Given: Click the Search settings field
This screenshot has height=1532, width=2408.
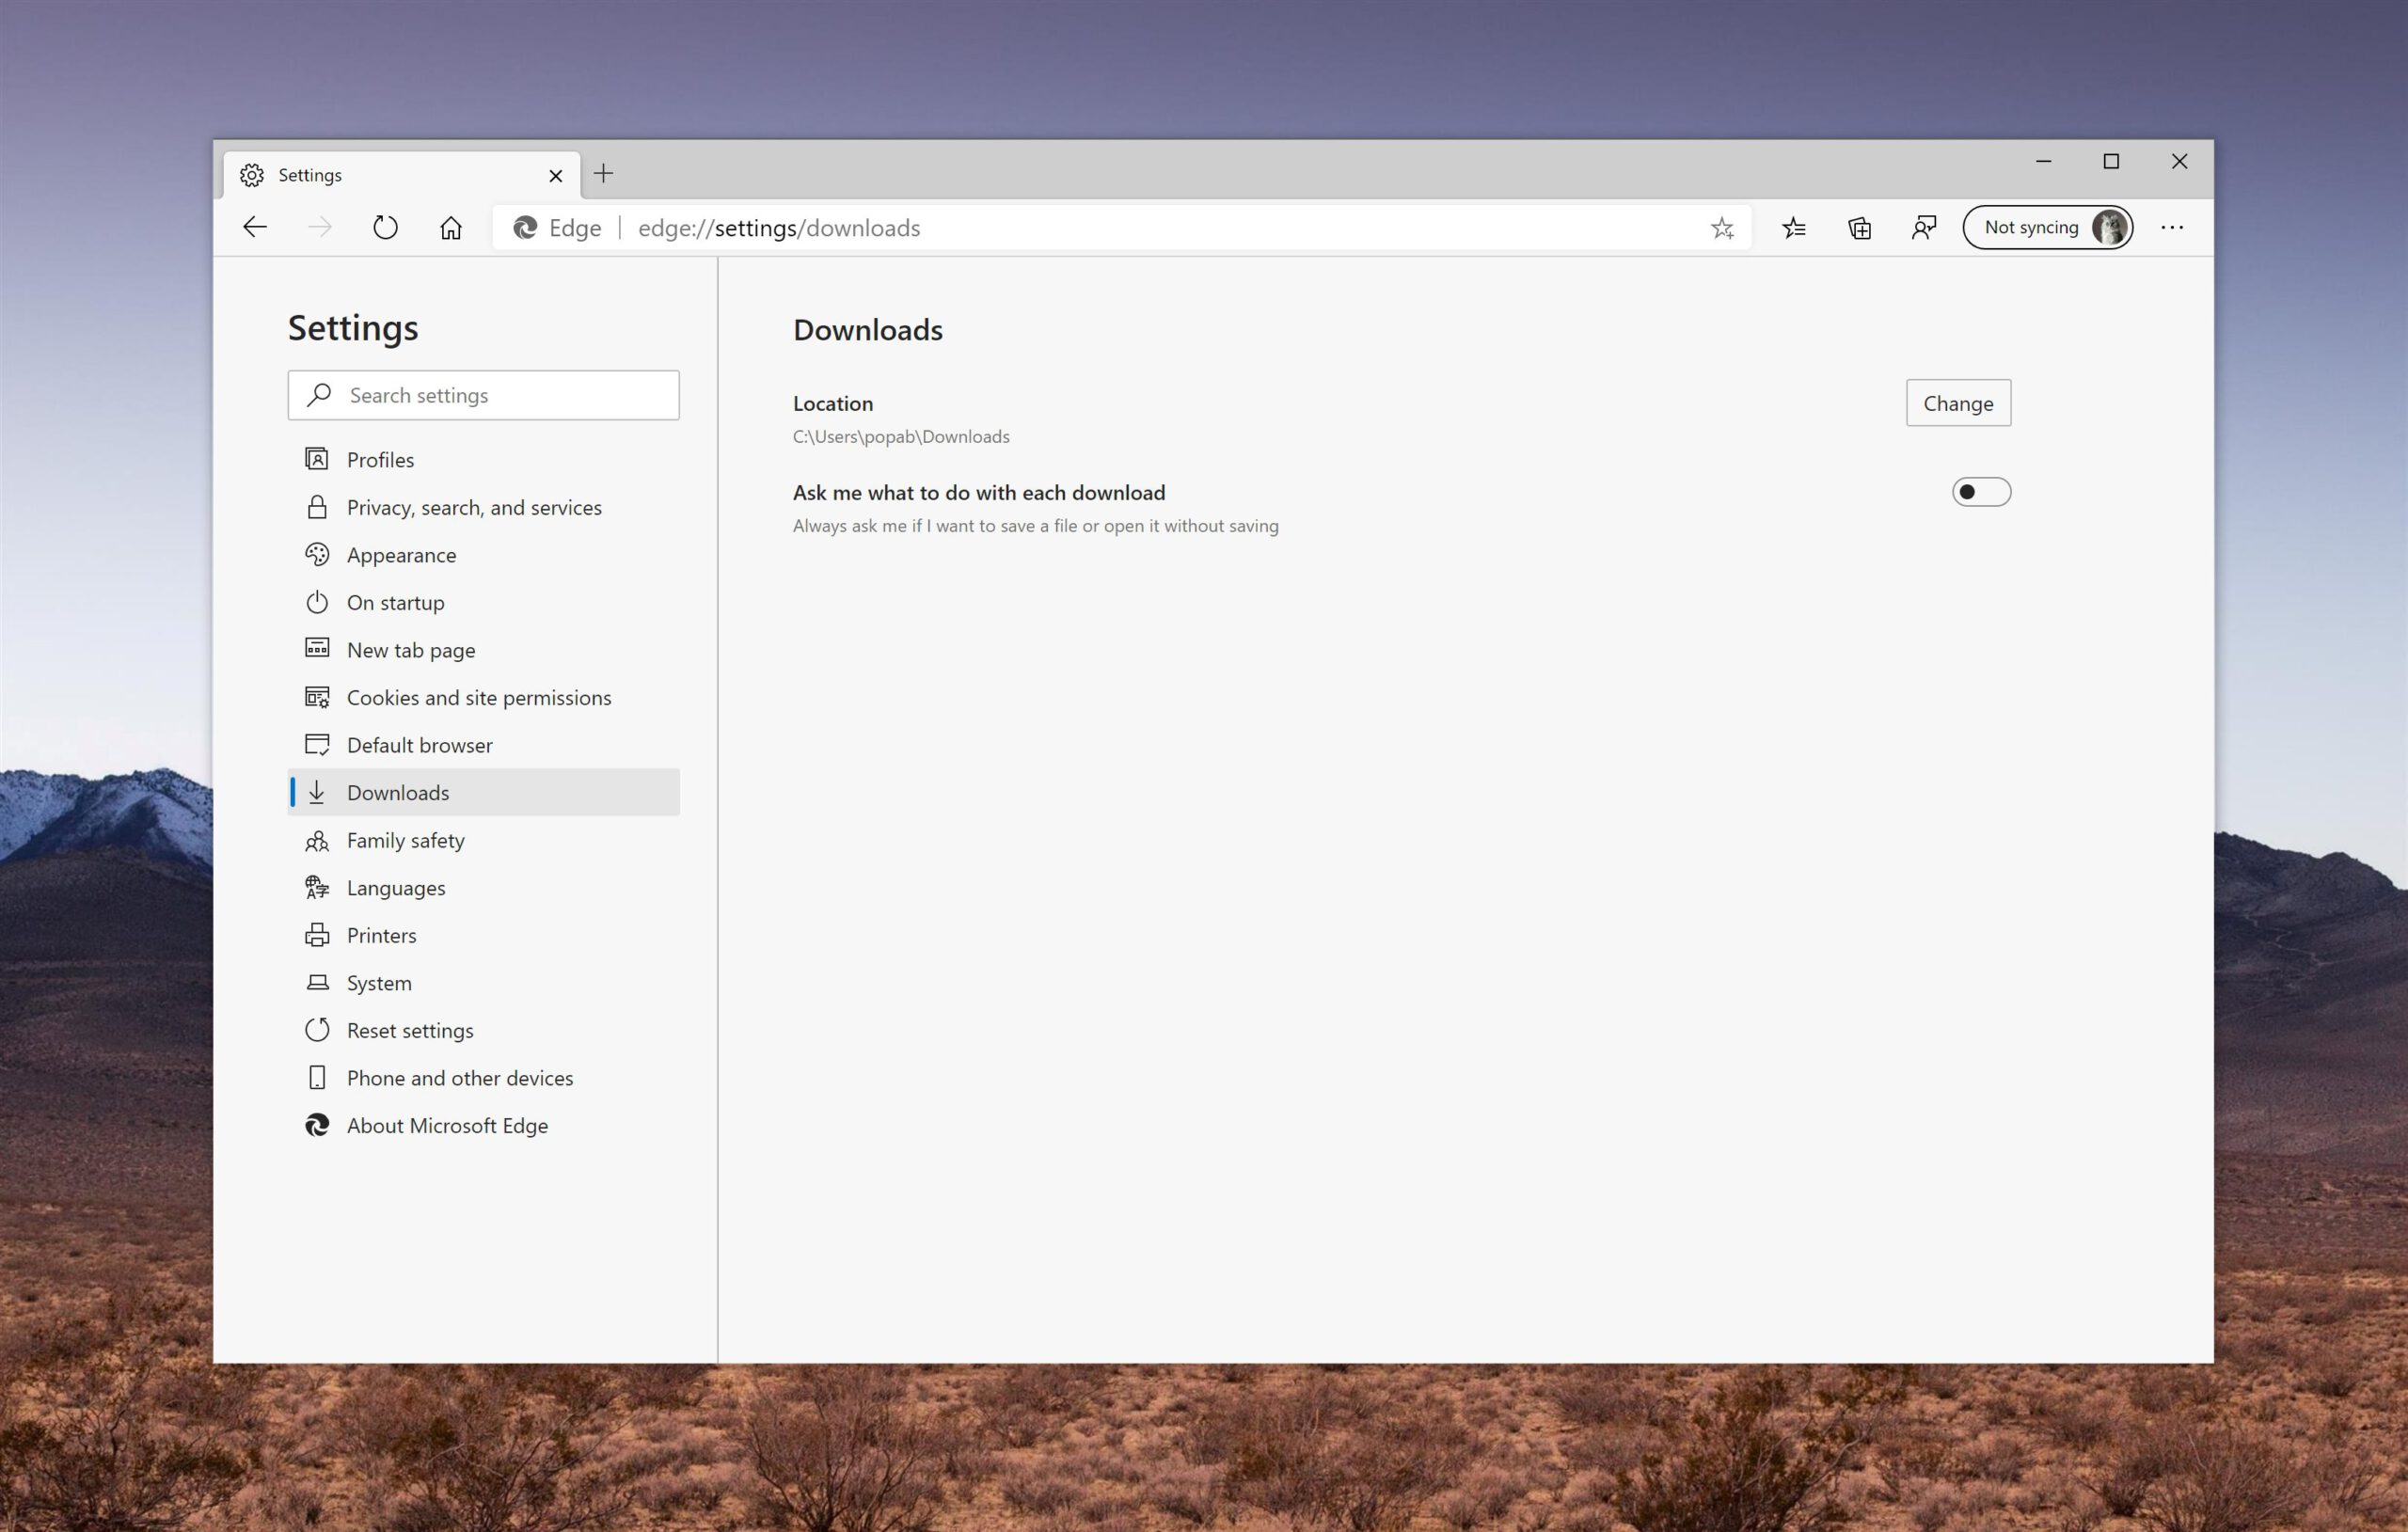Looking at the screenshot, I should click(483, 395).
